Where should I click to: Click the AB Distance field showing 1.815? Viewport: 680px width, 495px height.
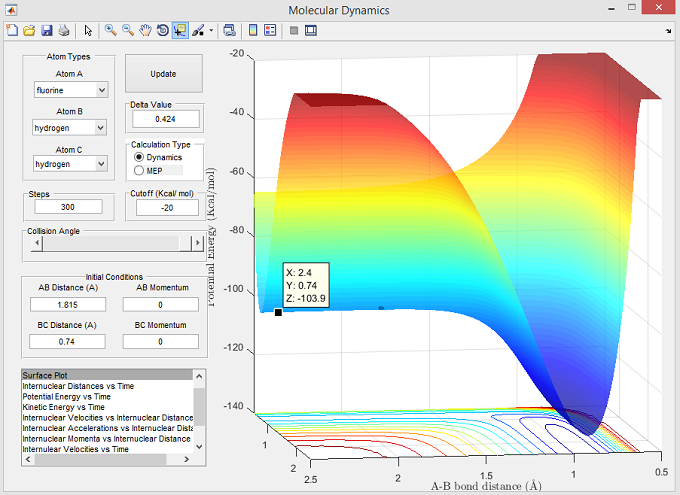pyautogui.click(x=68, y=305)
